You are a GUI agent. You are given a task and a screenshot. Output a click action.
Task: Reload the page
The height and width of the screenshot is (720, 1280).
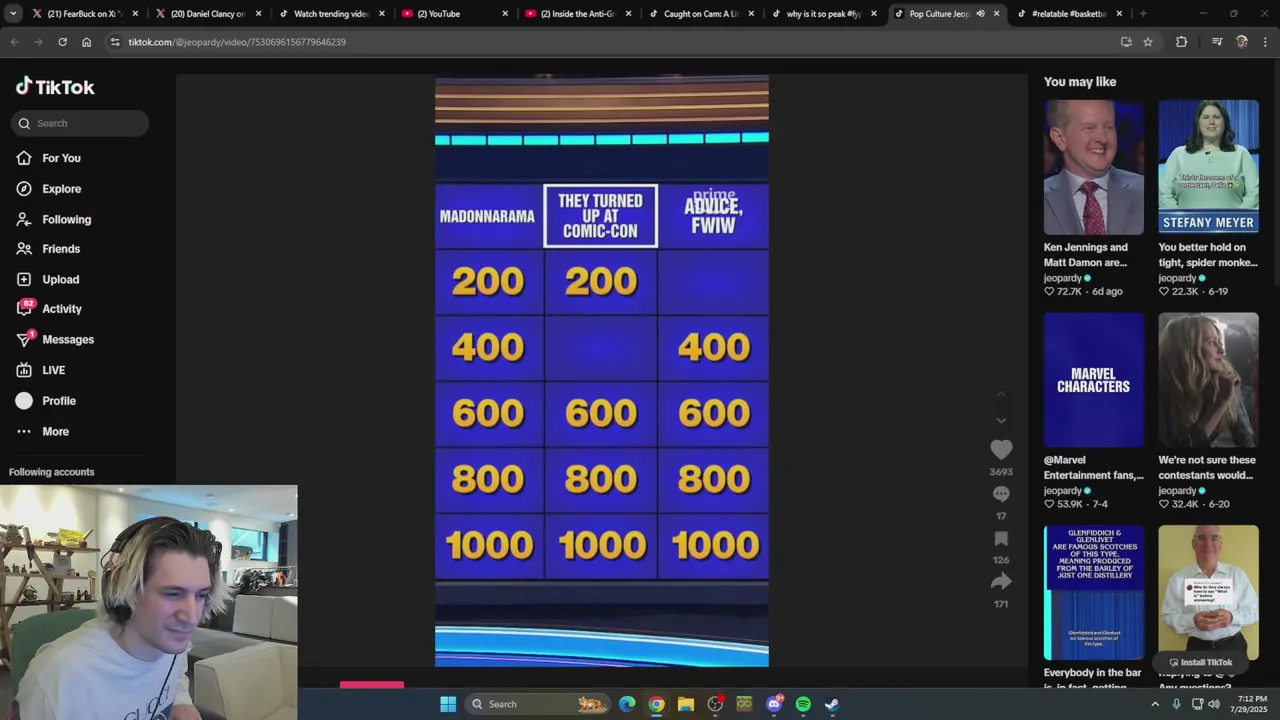pyautogui.click(x=62, y=42)
